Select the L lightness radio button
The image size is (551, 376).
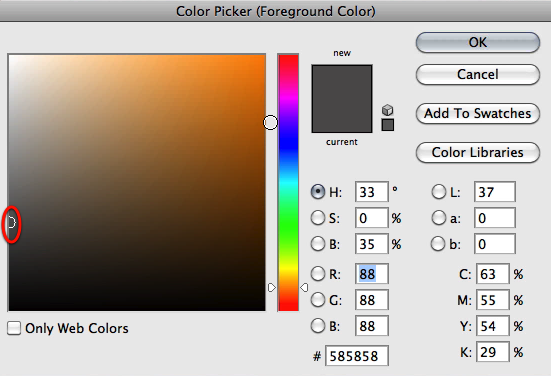click(438, 192)
